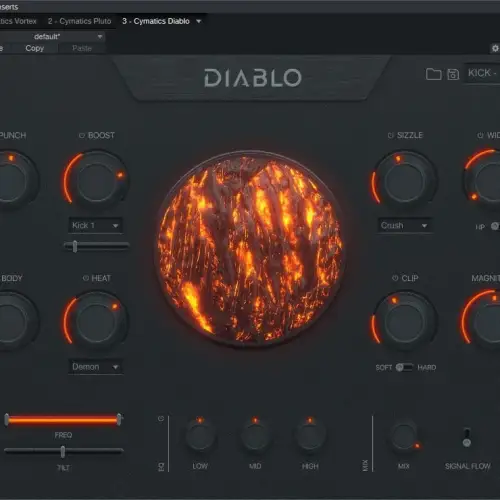
Task: Open the Demon heat type dropdown
Action: point(95,367)
